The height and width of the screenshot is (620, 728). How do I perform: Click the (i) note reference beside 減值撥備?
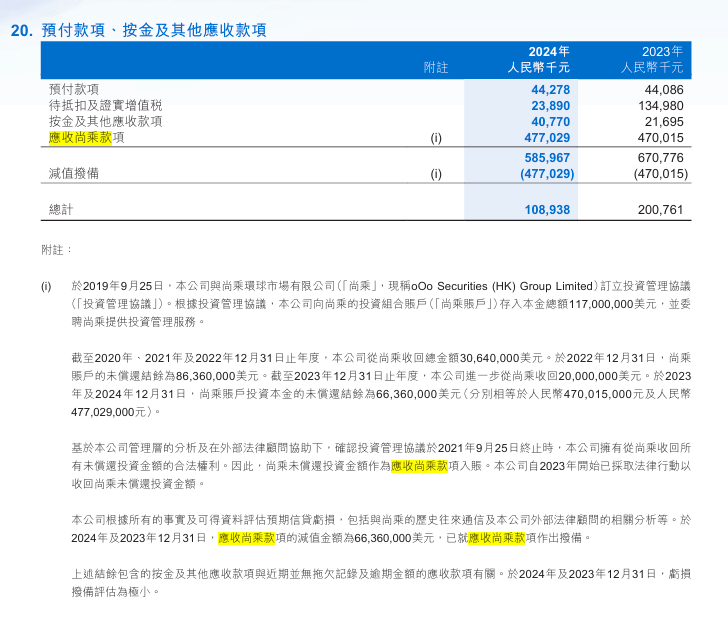pos(436,174)
